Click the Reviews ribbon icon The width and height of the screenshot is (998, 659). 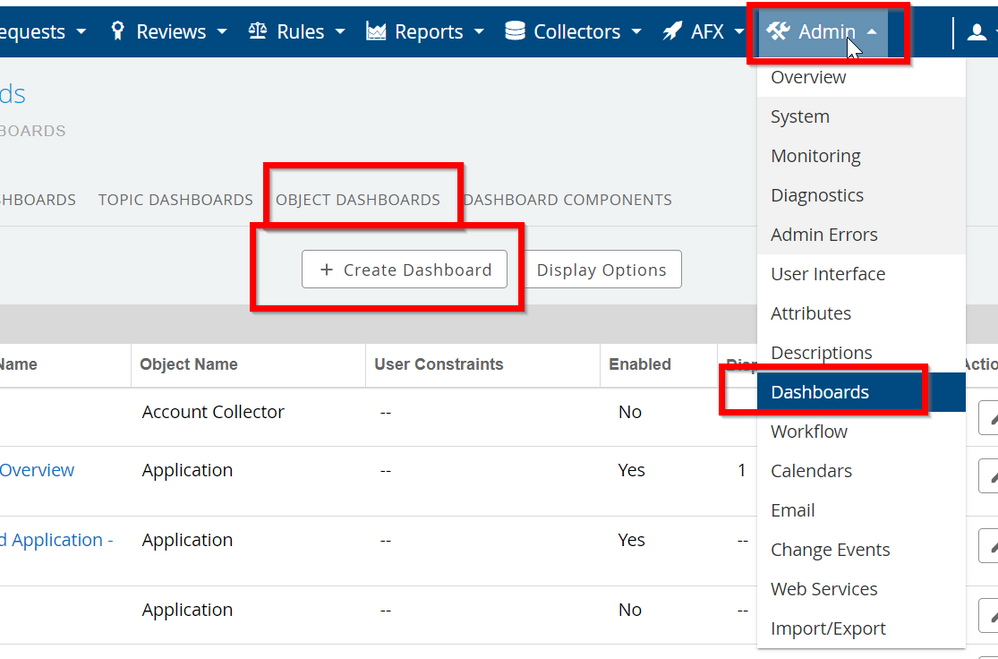click(118, 32)
